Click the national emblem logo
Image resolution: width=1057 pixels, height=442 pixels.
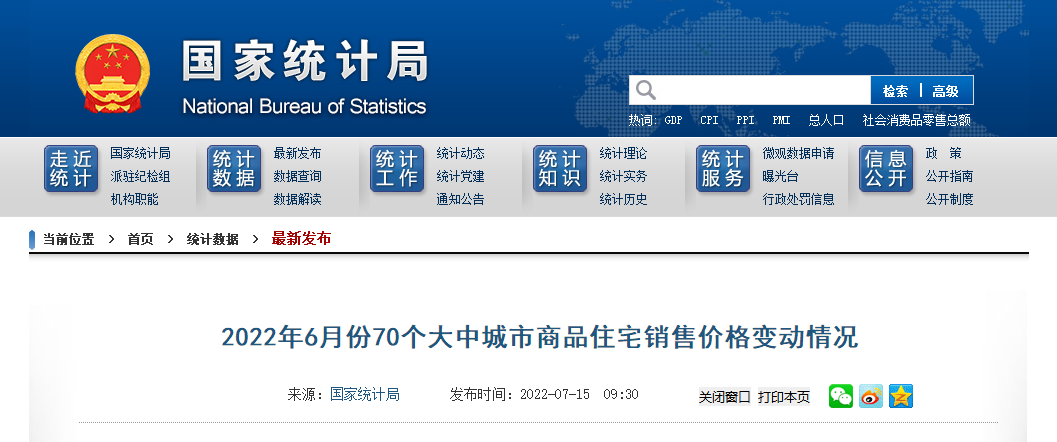(113, 74)
